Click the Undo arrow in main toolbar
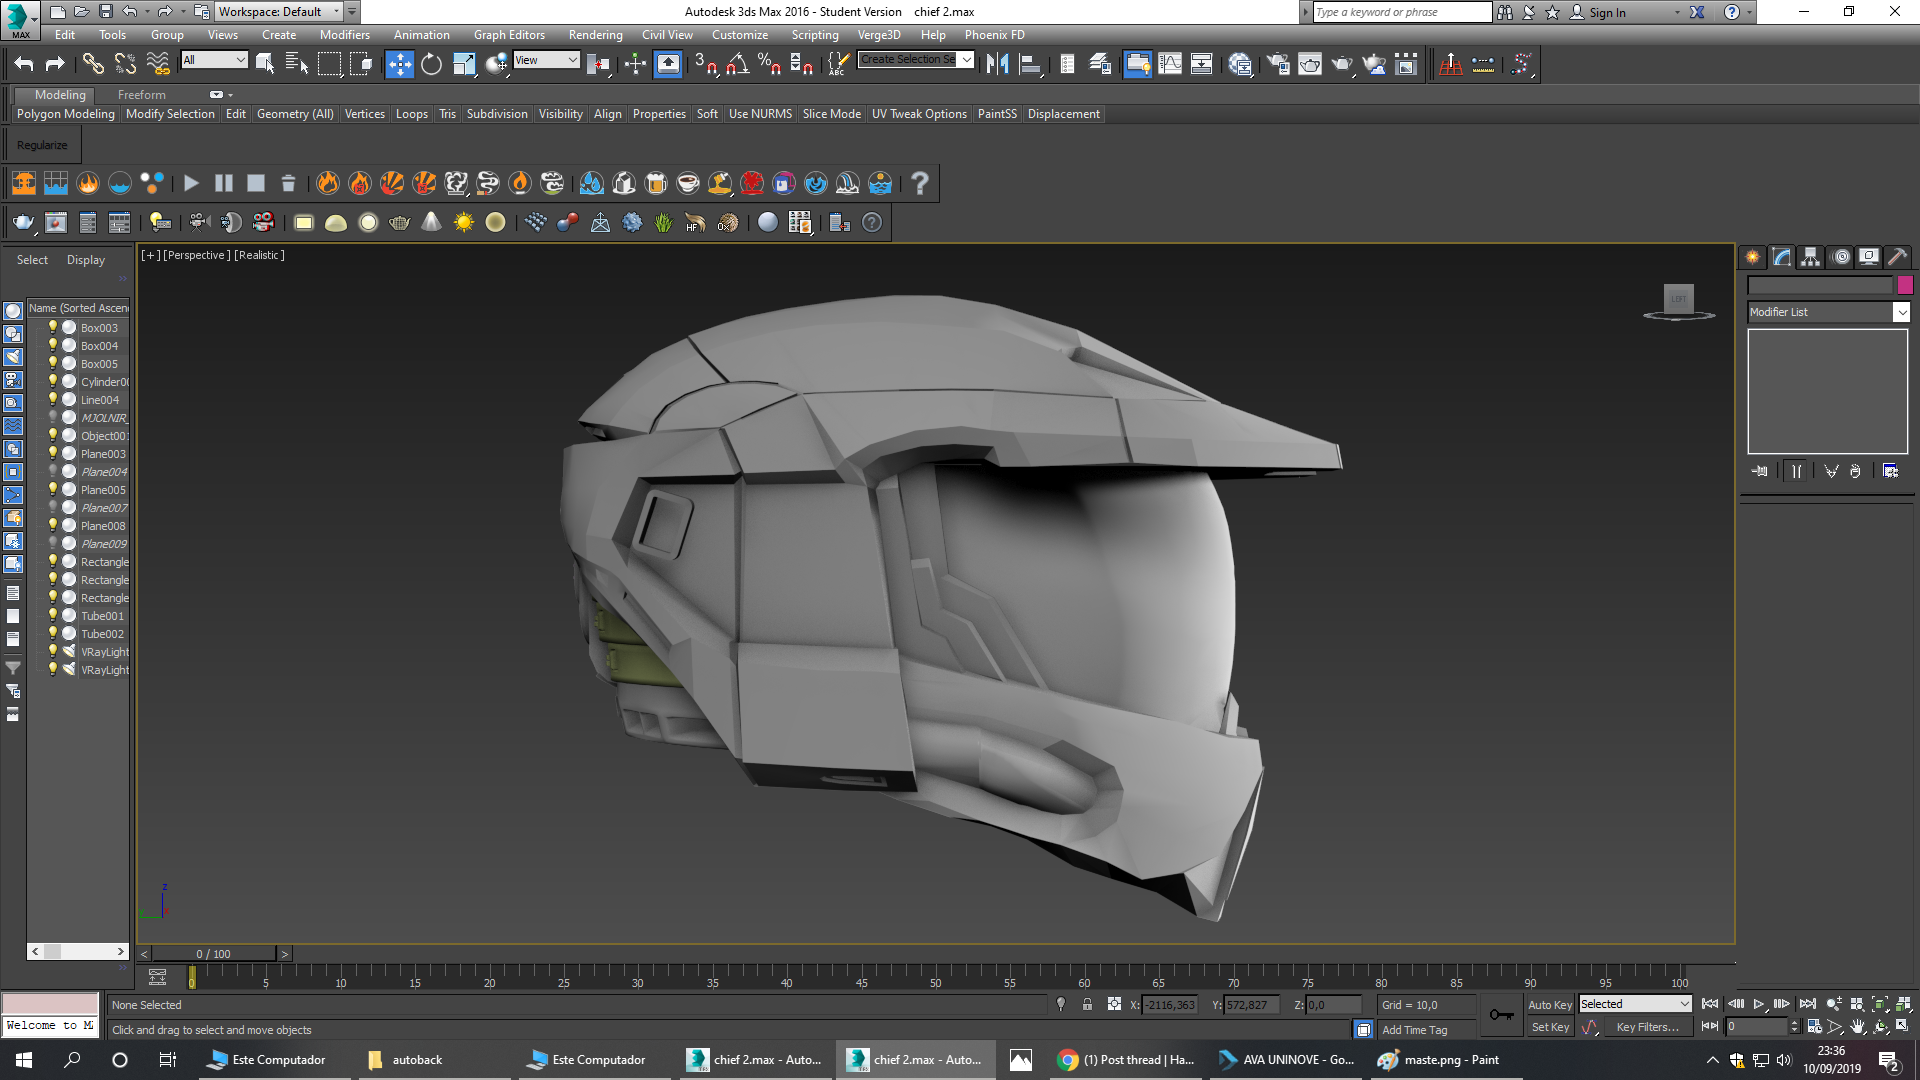The image size is (1920, 1080). pyautogui.click(x=24, y=64)
